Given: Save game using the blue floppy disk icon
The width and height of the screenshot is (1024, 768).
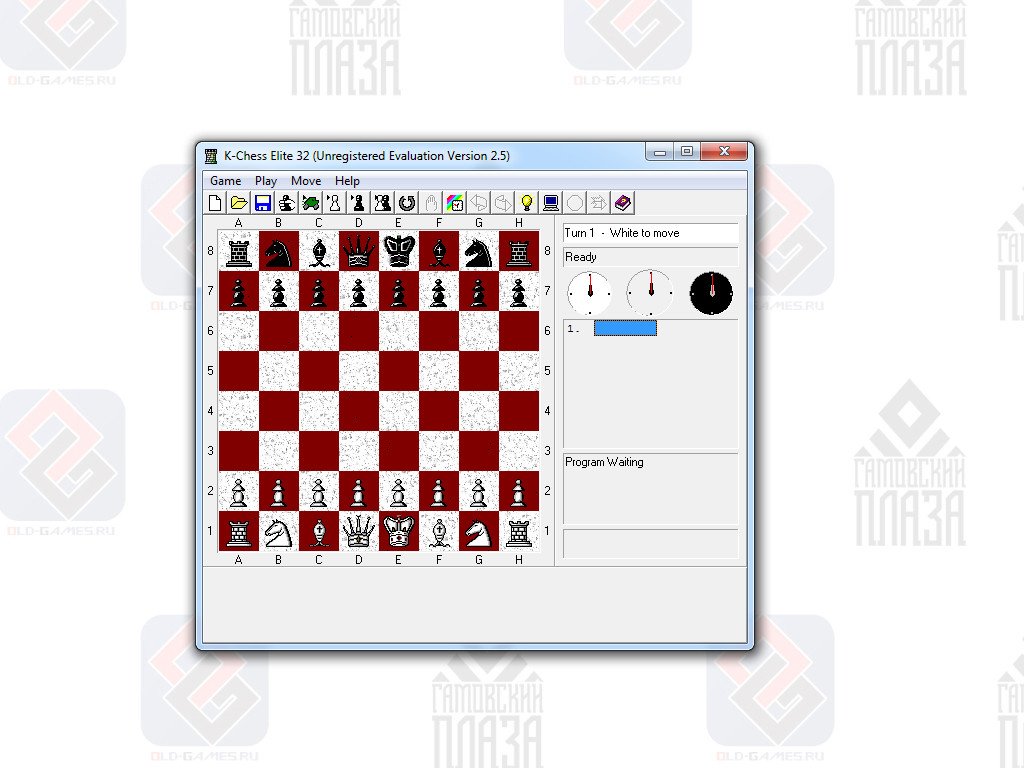Looking at the screenshot, I should point(263,203).
